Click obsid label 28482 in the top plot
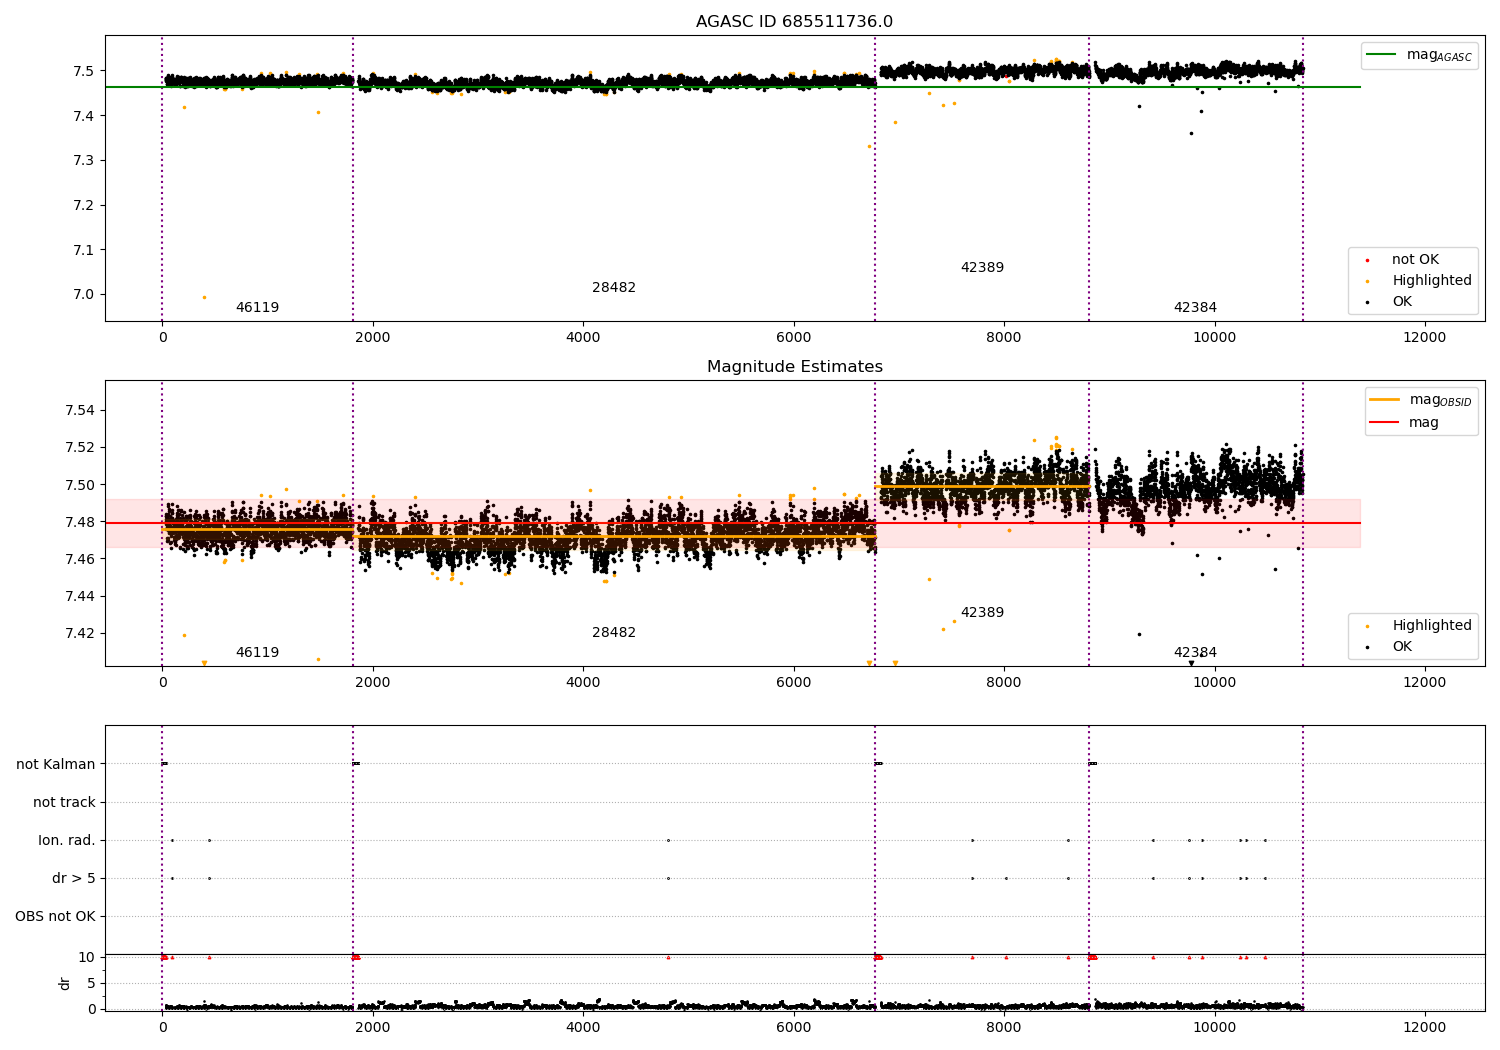 (x=614, y=288)
